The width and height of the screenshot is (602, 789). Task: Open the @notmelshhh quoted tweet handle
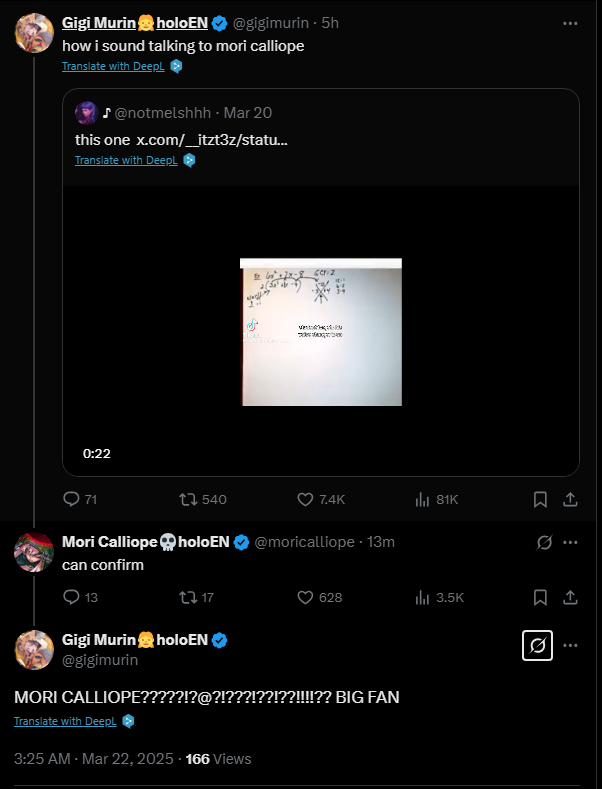(163, 113)
